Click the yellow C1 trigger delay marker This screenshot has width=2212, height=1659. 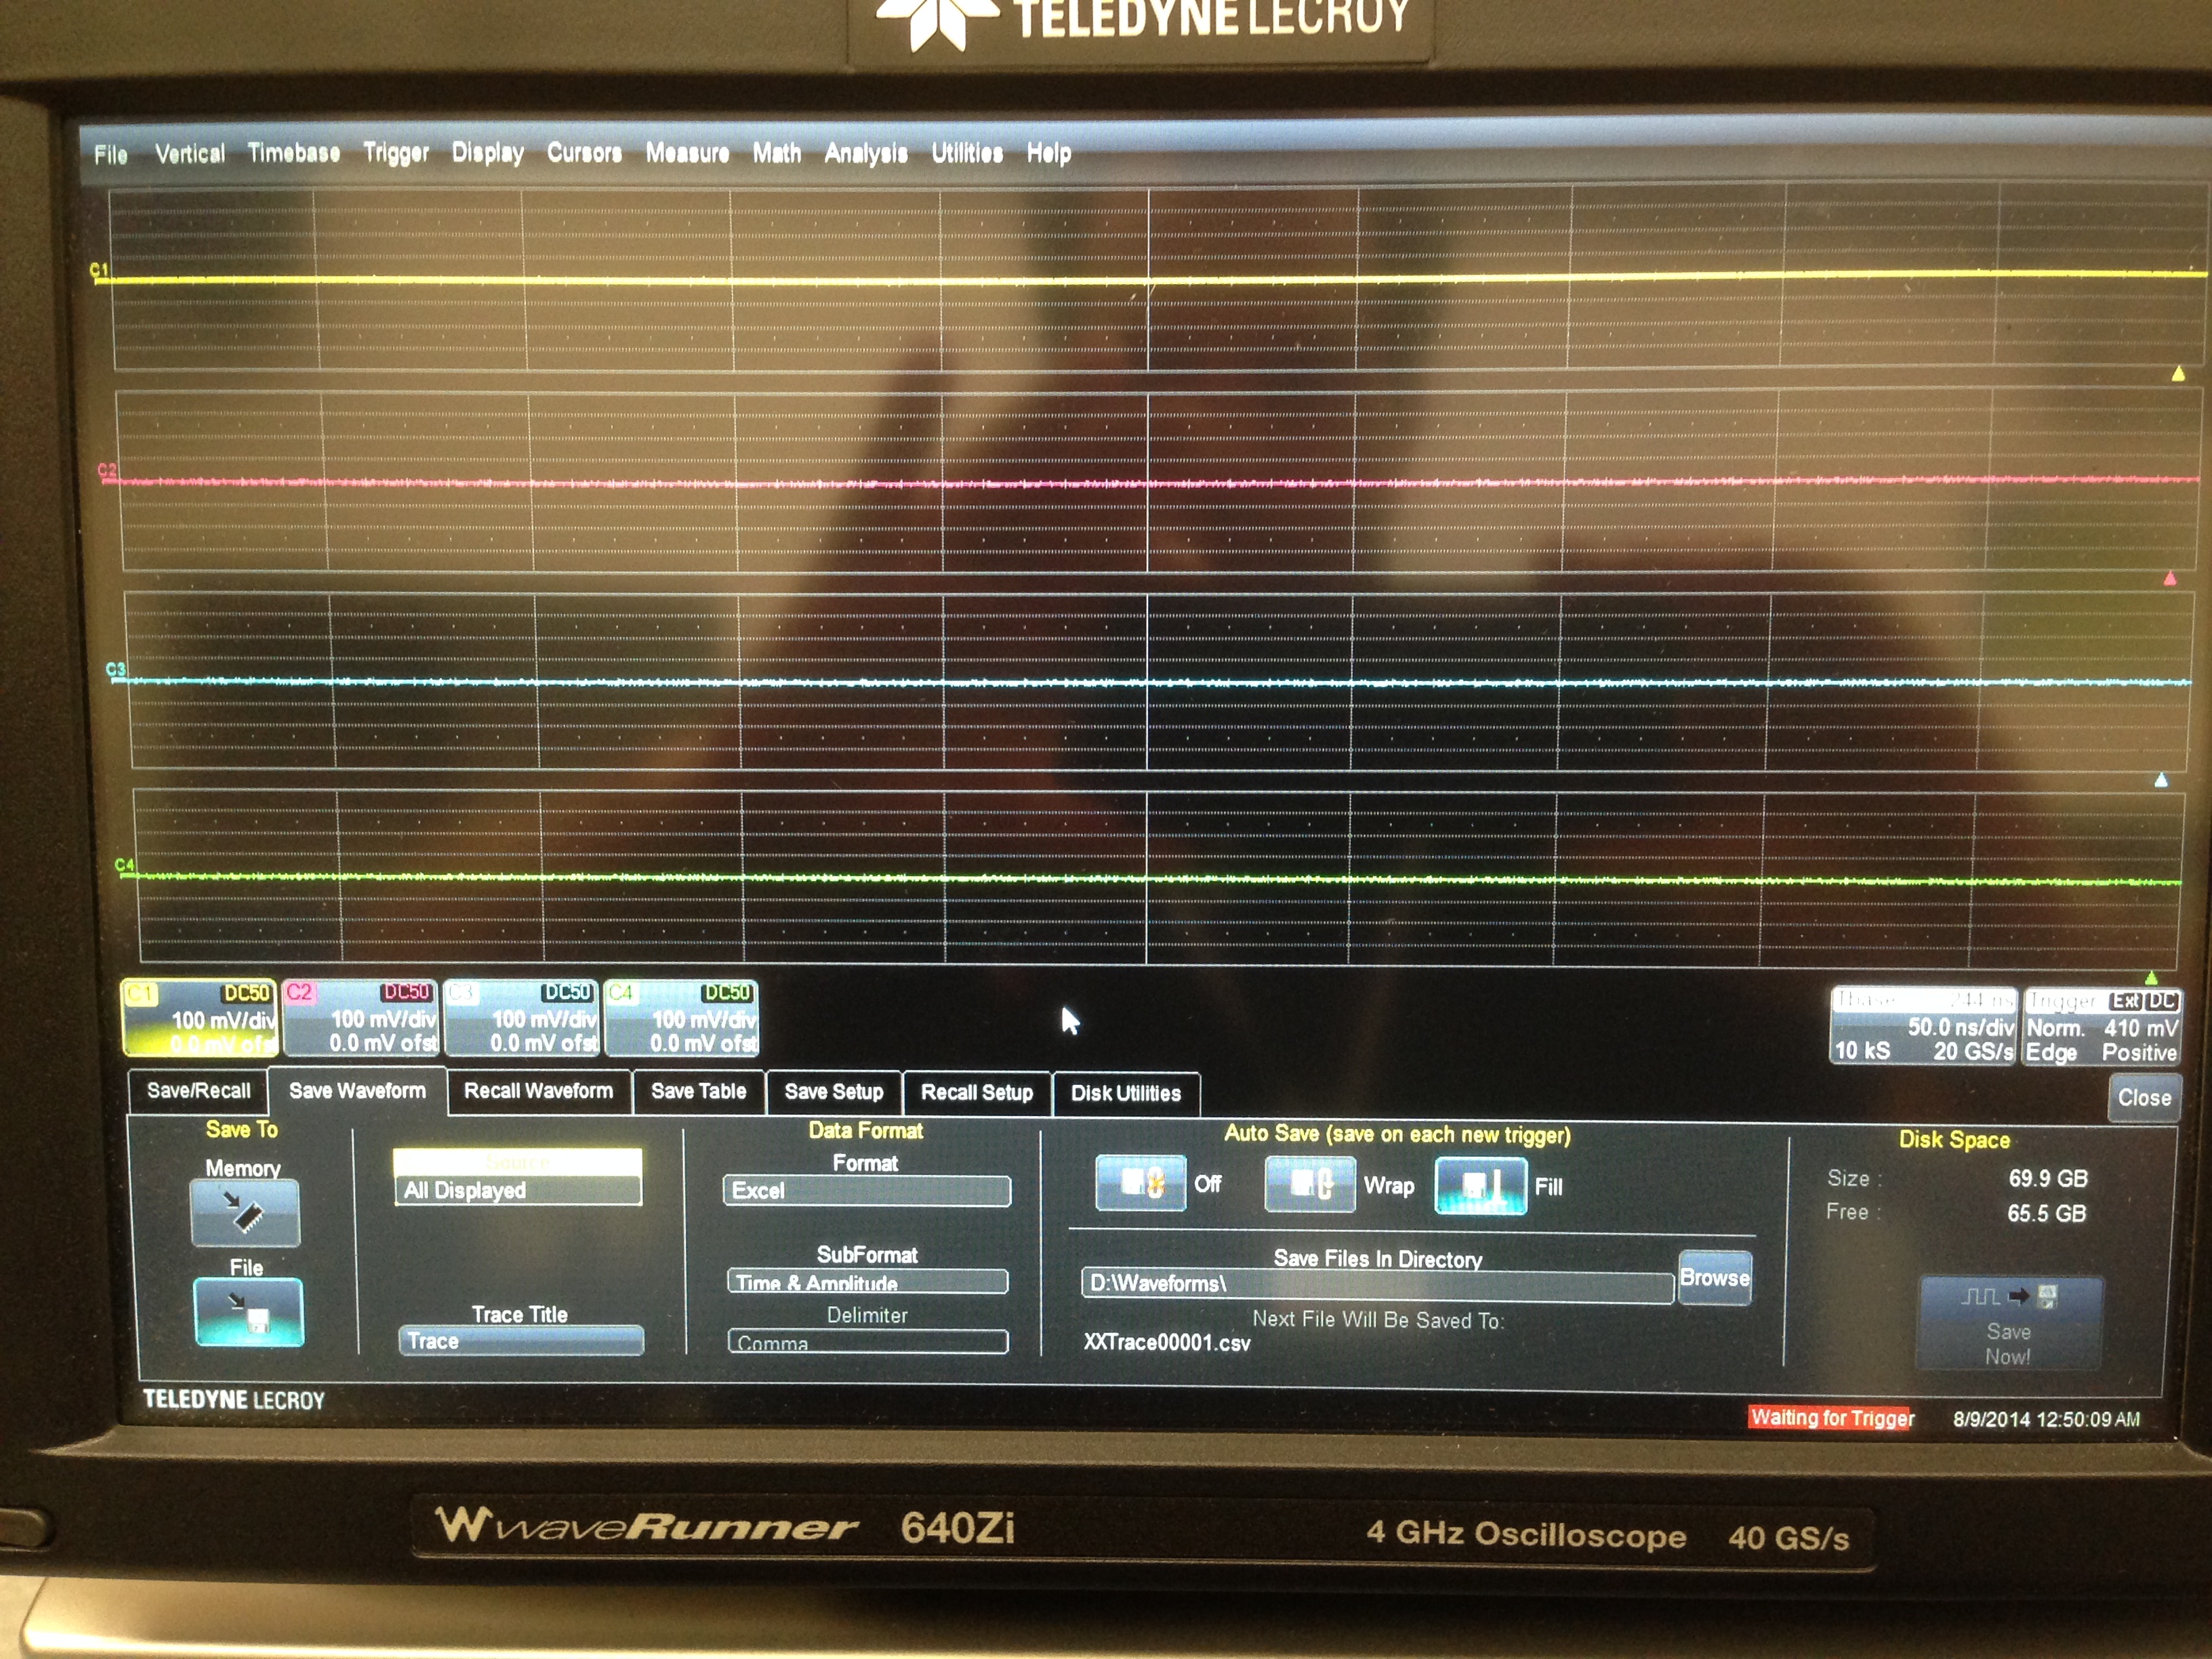[x=2178, y=374]
